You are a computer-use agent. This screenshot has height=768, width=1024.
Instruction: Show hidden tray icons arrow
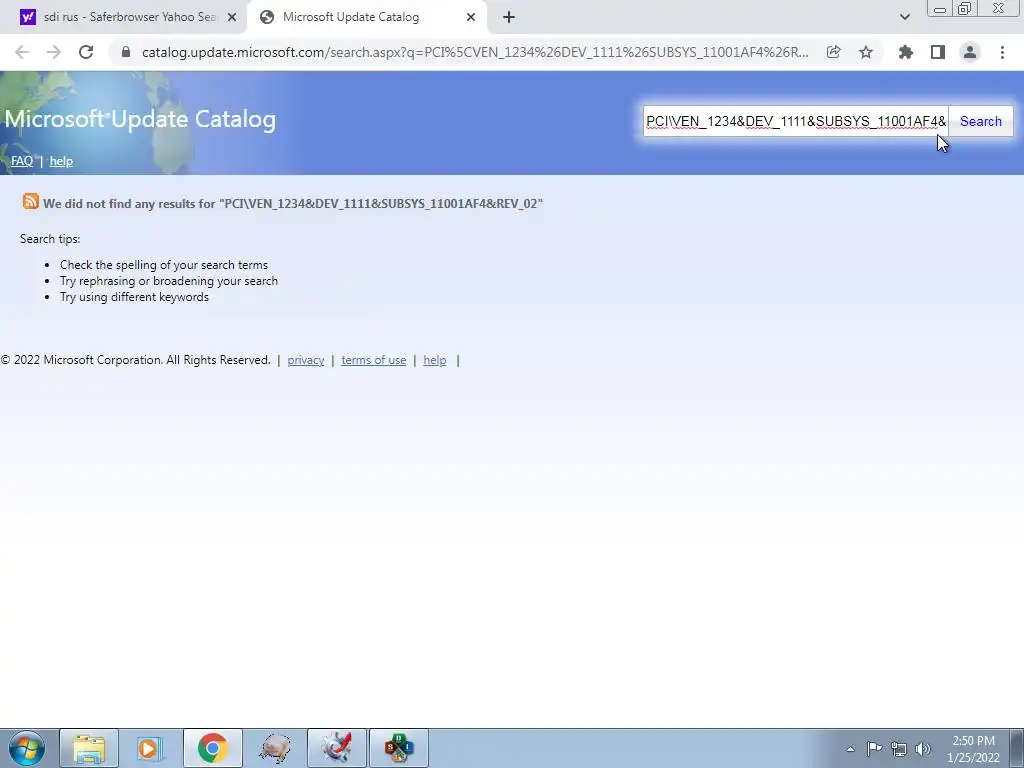850,749
